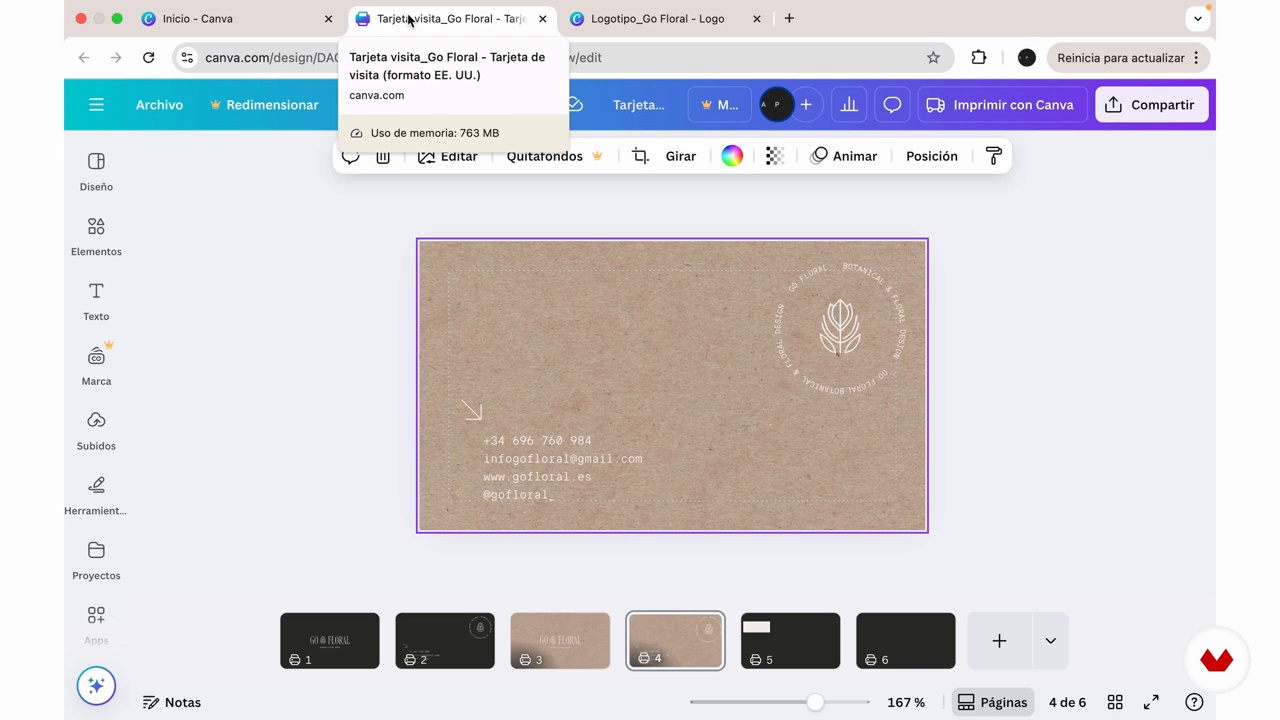Viewport: 1280px width, 720px height.
Task: Click the Tarjeta design title field
Action: pos(638,105)
